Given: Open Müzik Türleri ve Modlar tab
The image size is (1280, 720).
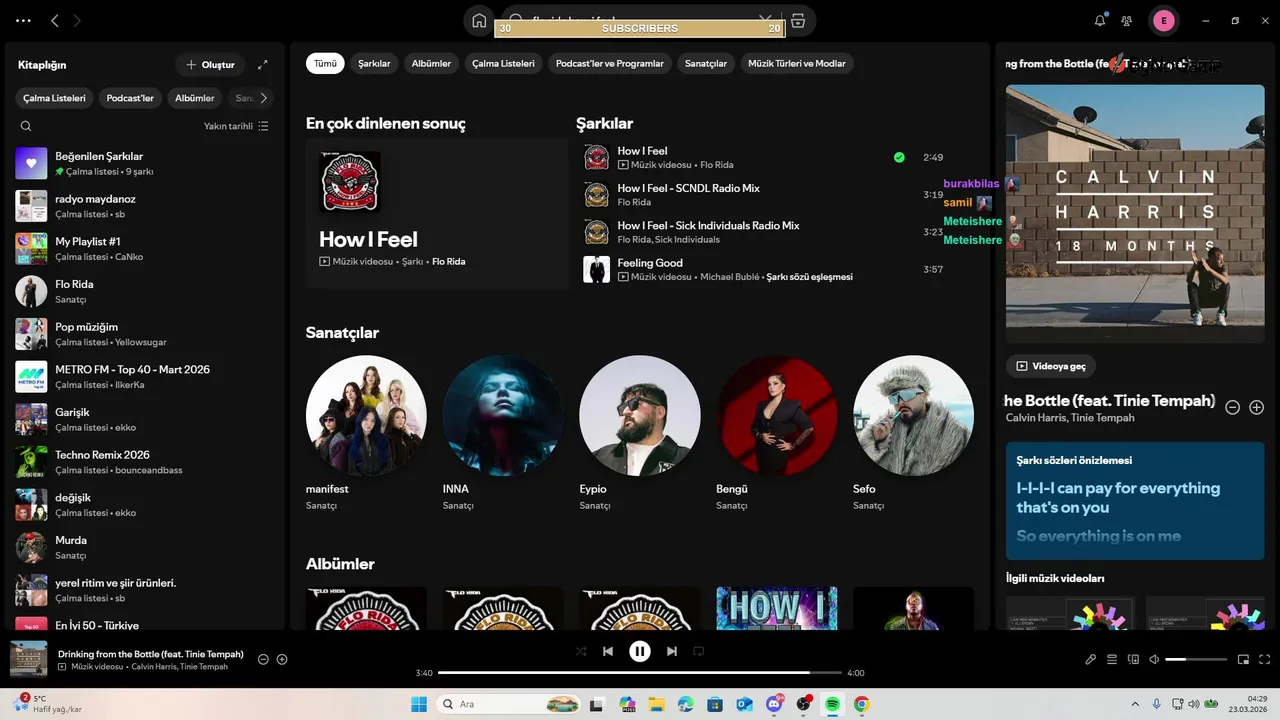Looking at the screenshot, I should [x=797, y=63].
